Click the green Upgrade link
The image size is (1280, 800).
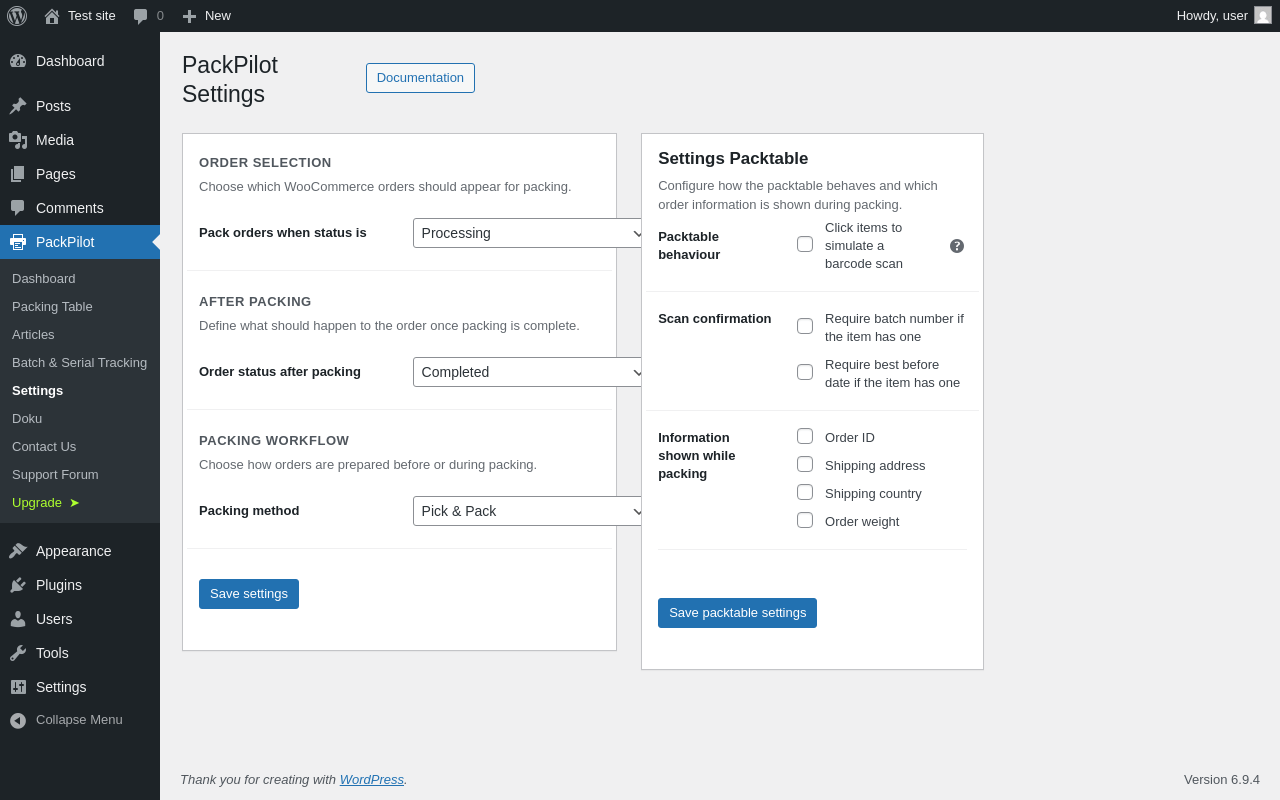pyautogui.click(x=37, y=502)
